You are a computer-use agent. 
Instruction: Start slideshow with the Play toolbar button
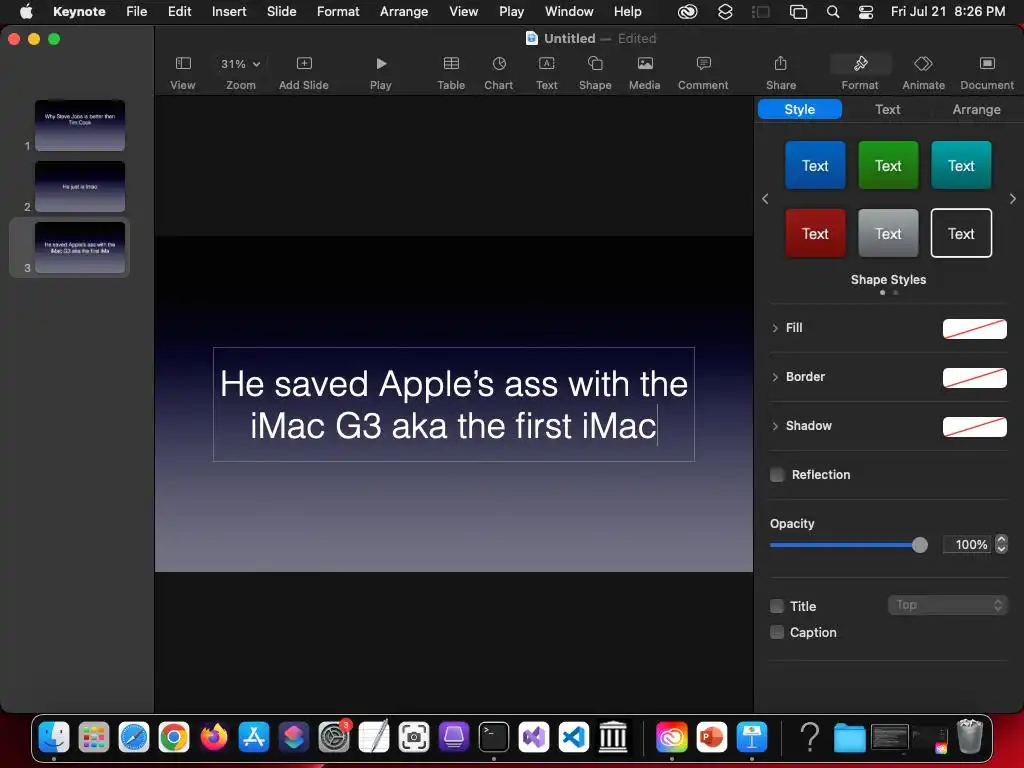pos(381,63)
